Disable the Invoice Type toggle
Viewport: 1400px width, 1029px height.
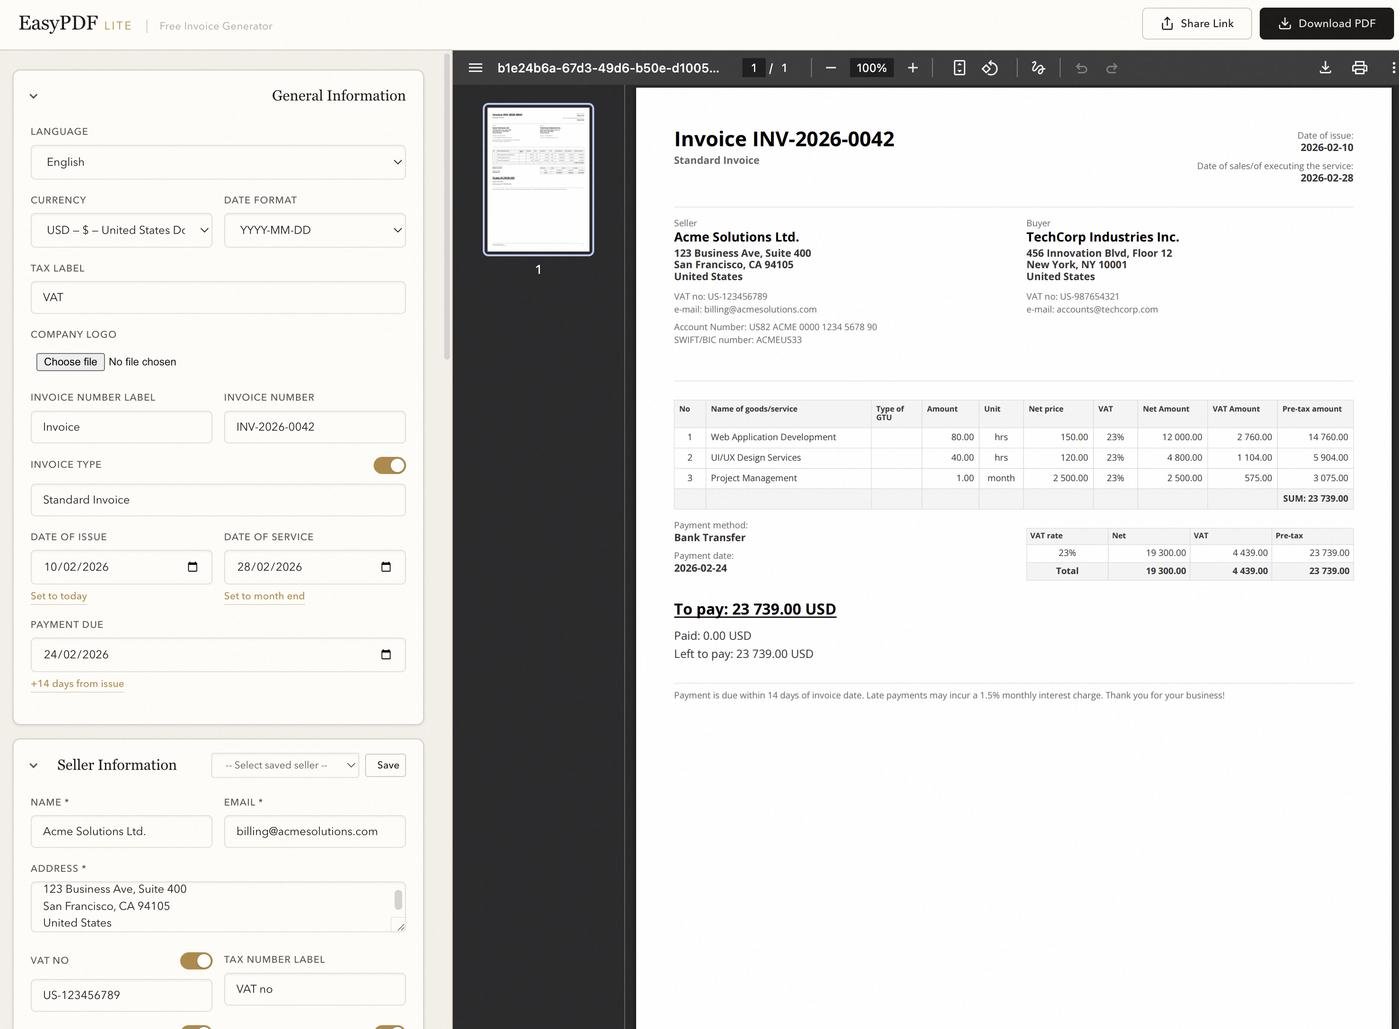point(389,465)
